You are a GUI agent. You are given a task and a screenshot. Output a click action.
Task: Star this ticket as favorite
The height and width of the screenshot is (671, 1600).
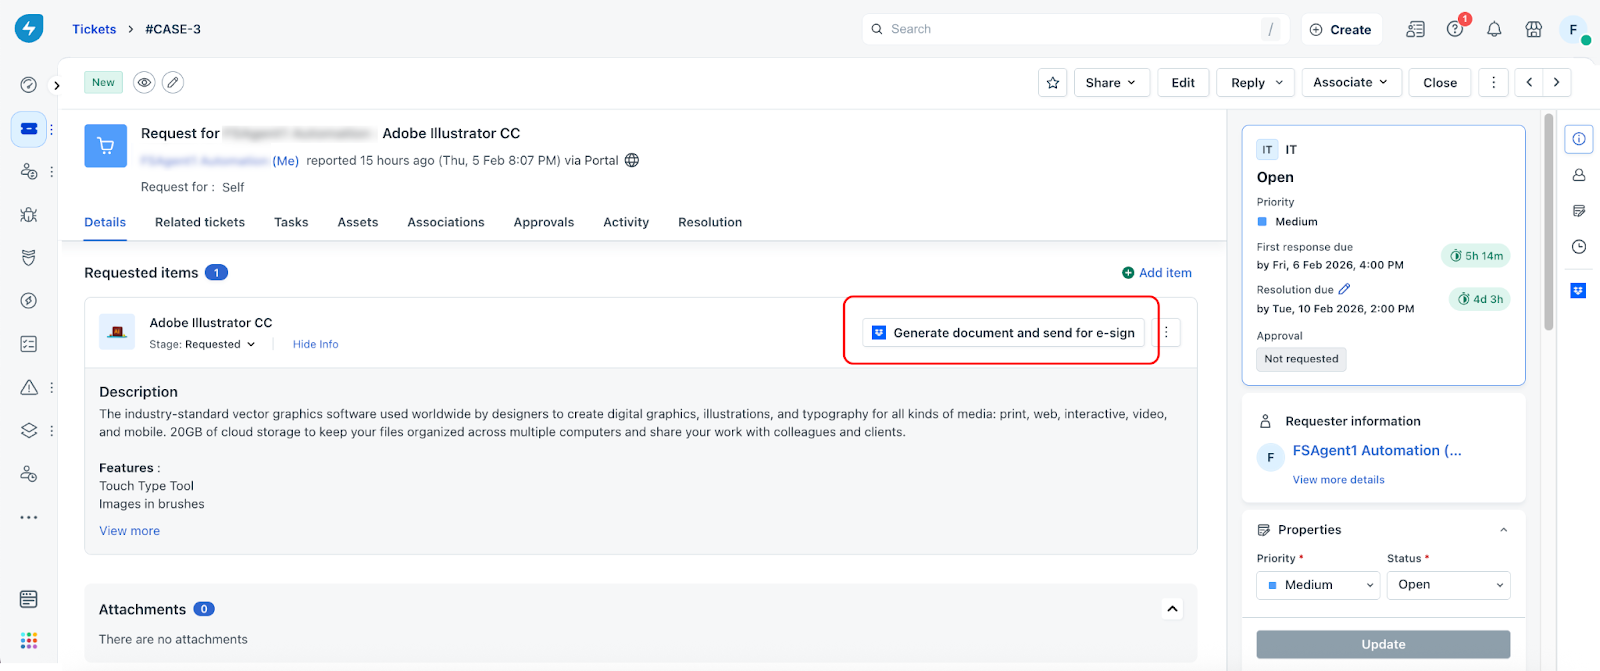click(1053, 83)
